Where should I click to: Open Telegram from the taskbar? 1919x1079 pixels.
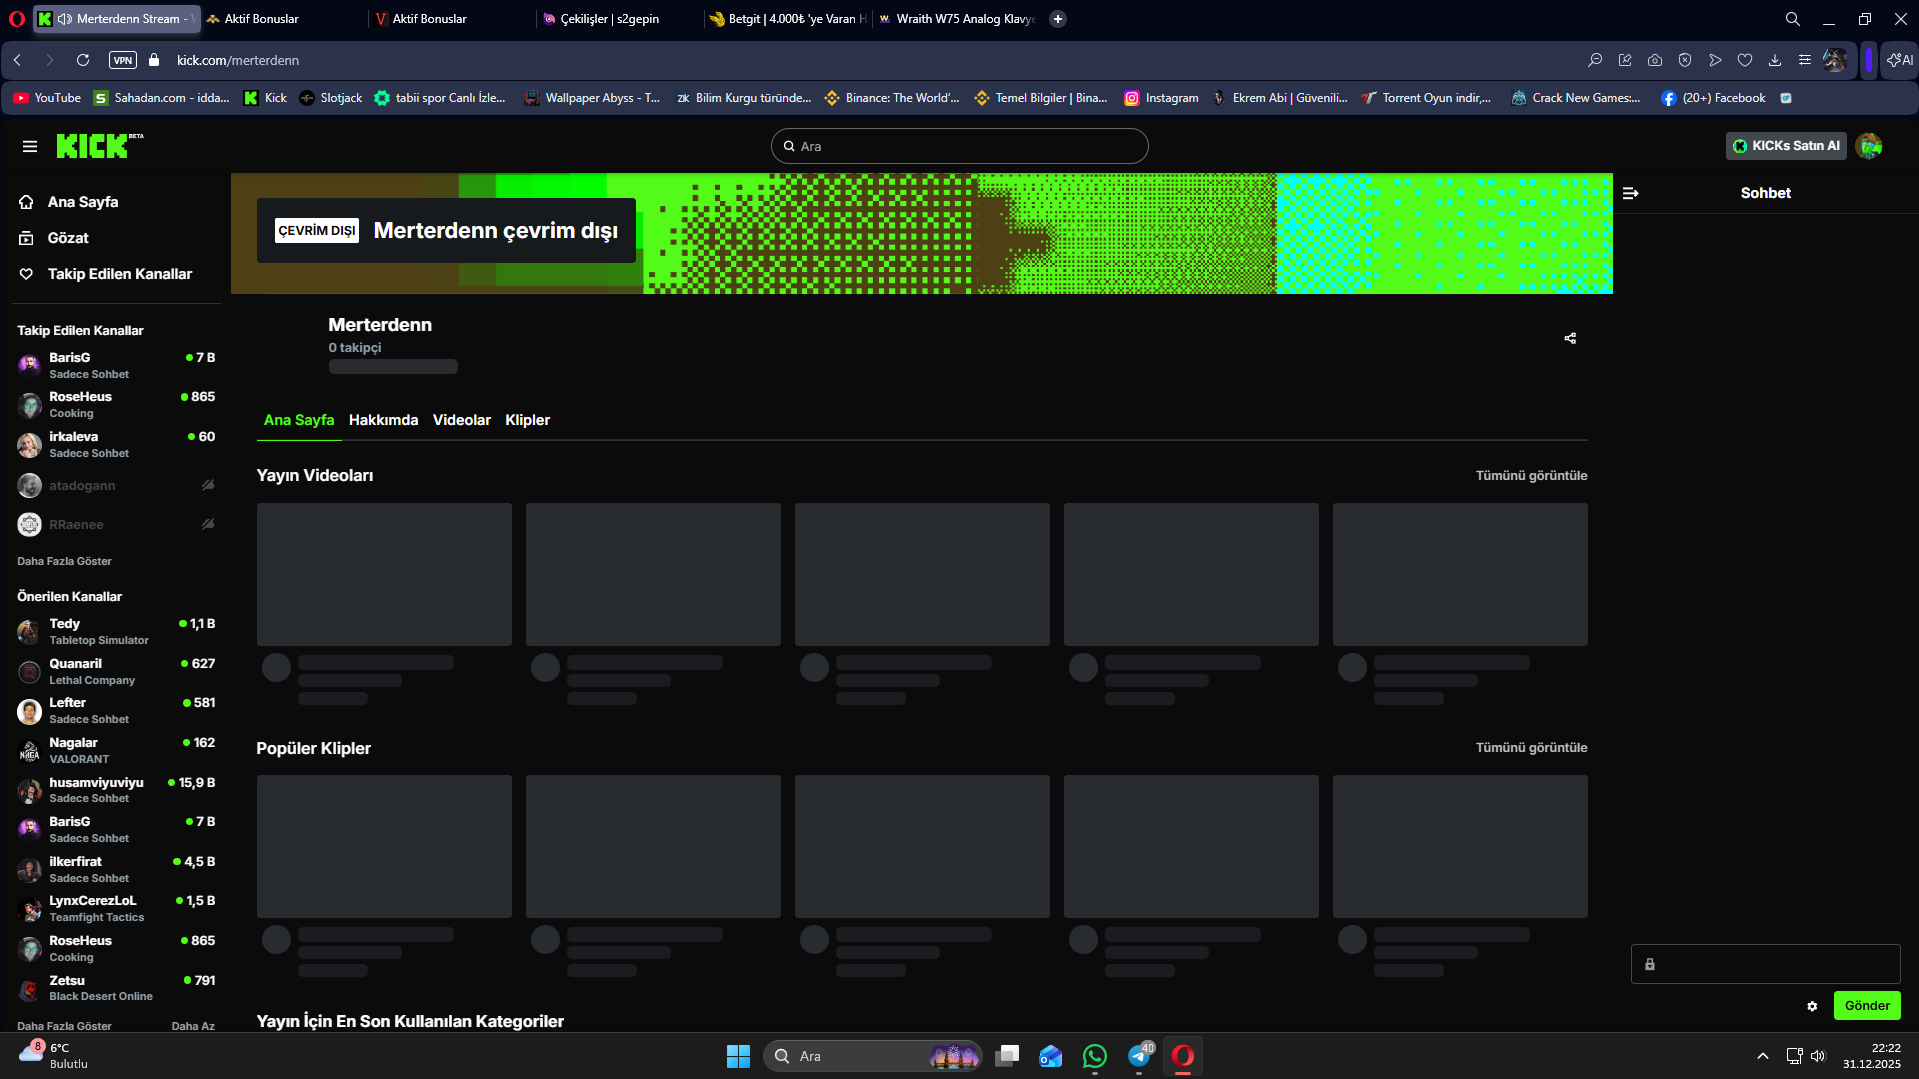(1139, 1056)
